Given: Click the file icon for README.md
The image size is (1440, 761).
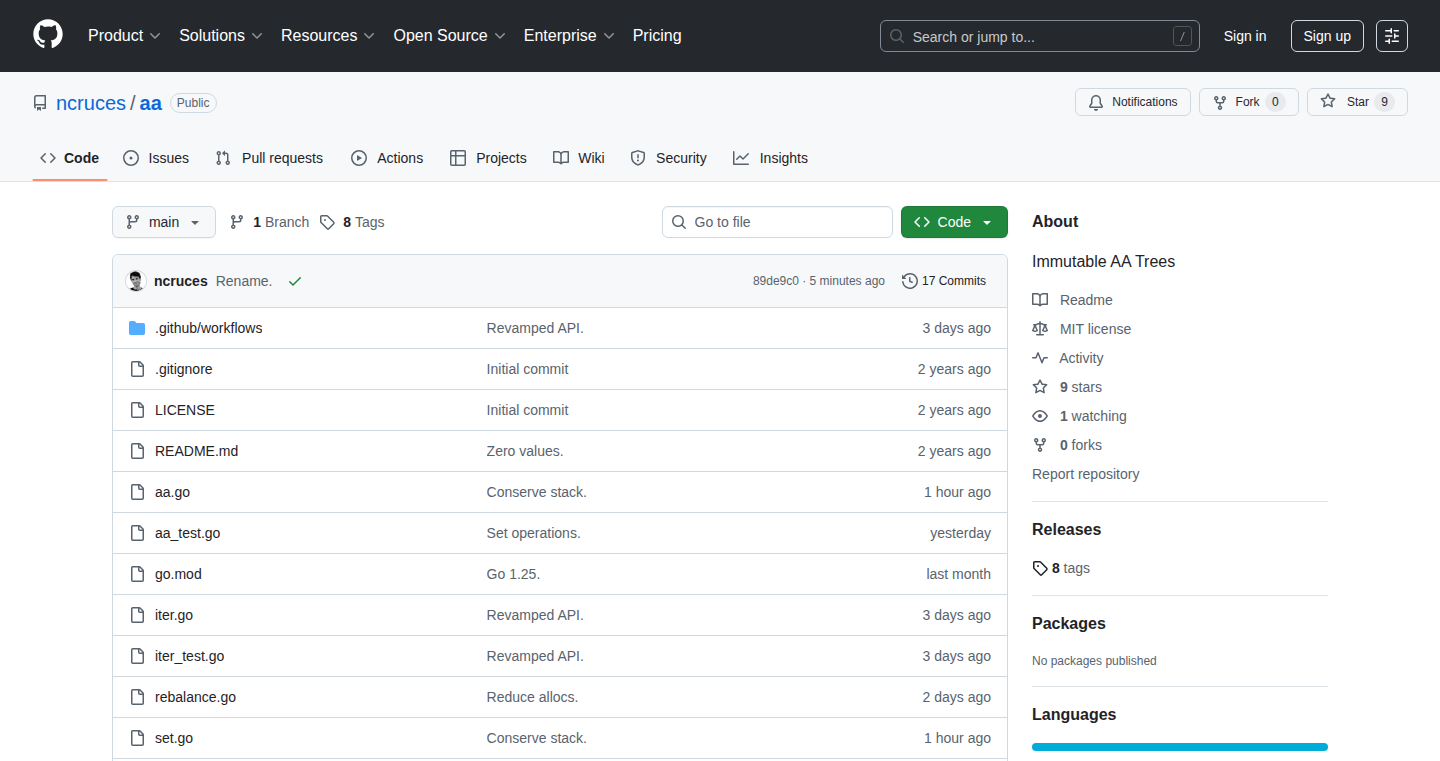Looking at the screenshot, I should click(x=137, y=451).
